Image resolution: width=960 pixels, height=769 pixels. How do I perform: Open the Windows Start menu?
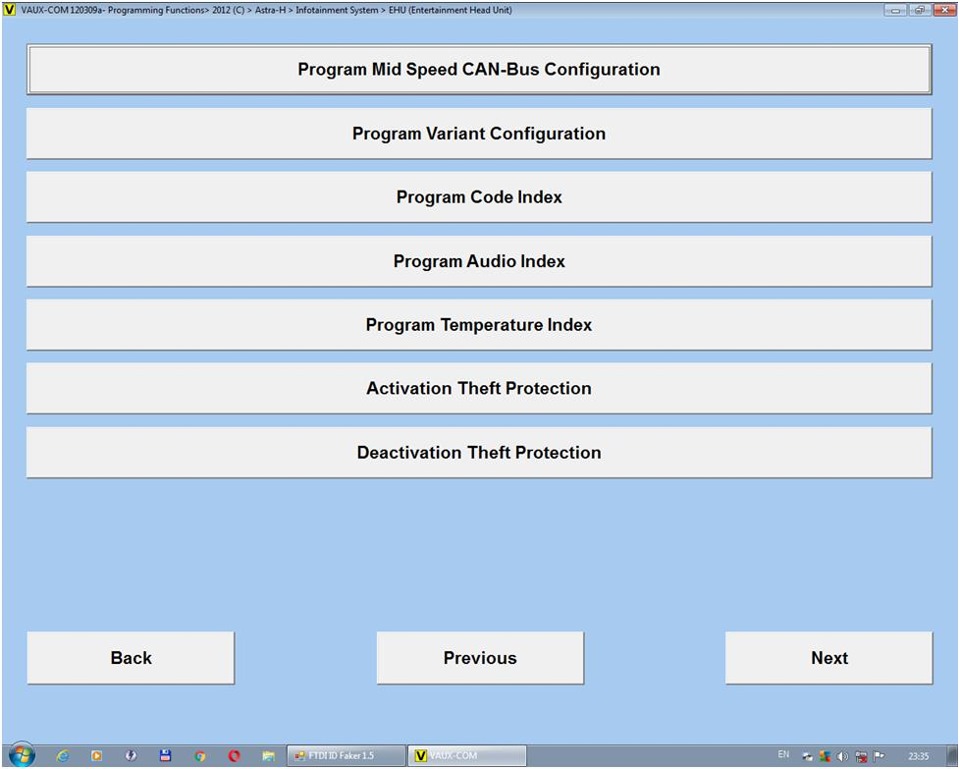click(x=22, y=756)
